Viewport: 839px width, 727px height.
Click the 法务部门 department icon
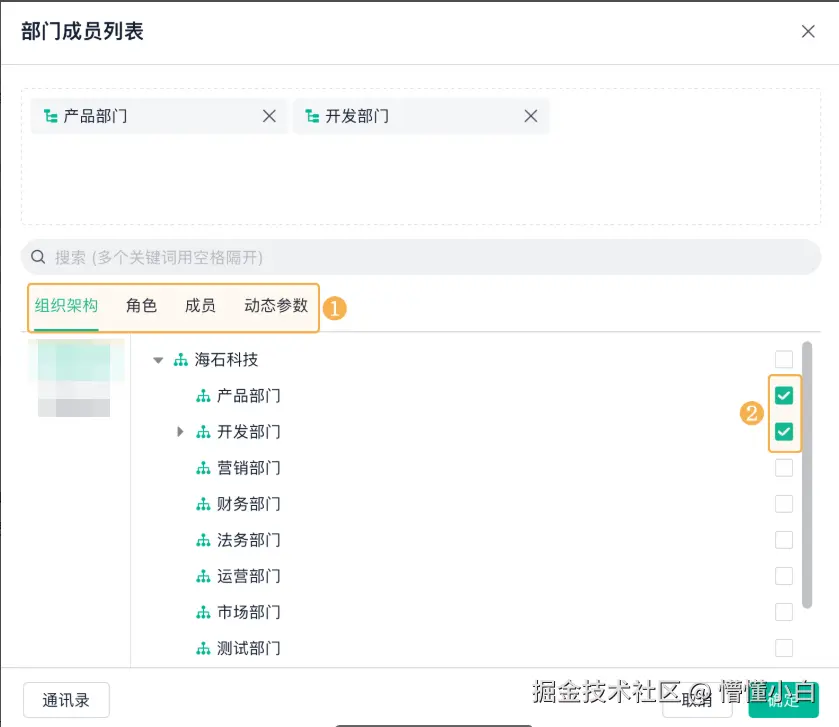point(205,539)
